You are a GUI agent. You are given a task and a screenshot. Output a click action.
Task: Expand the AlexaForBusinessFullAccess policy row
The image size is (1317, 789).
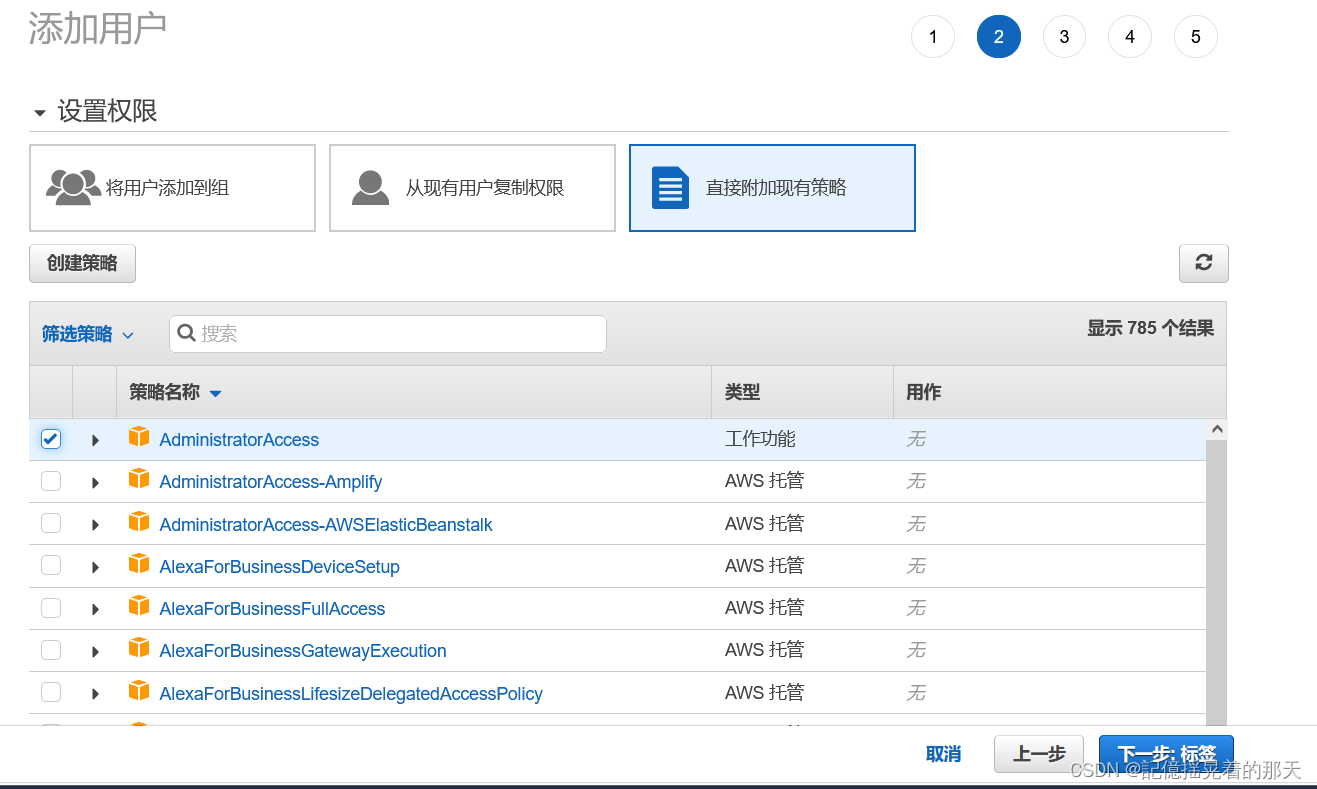point(95,609)
